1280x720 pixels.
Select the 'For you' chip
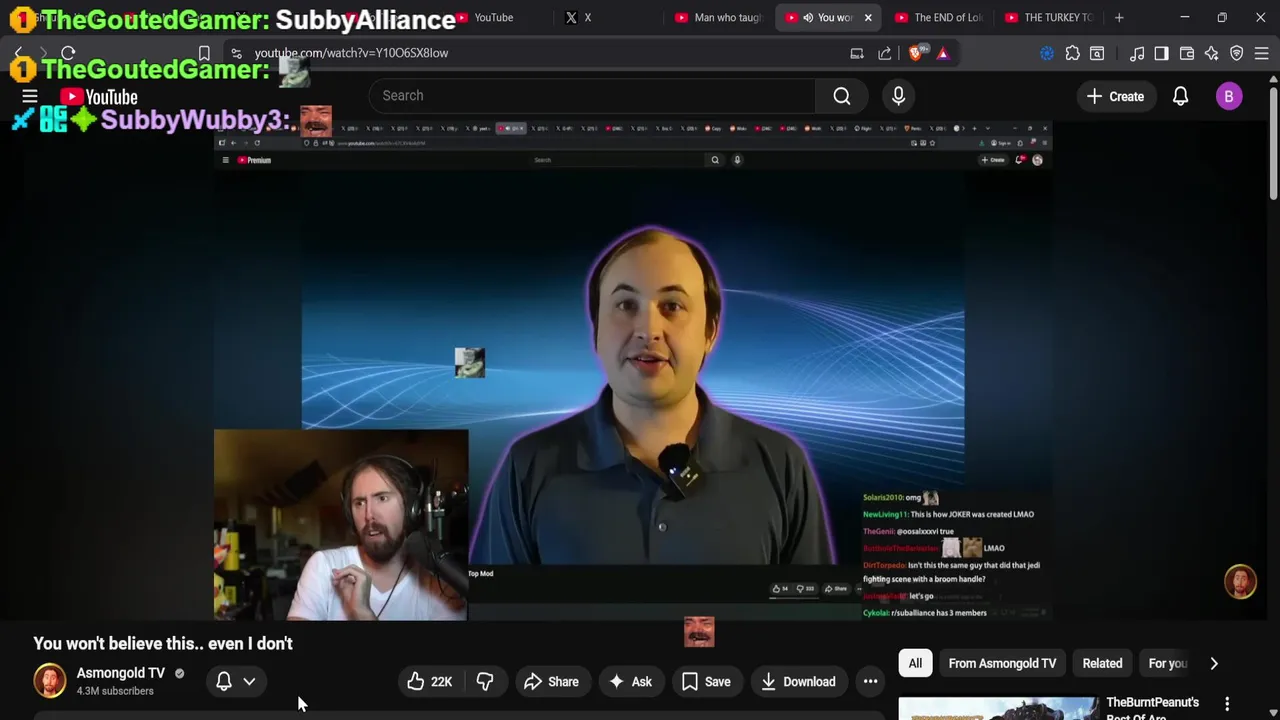click(x=1167, y=663)
